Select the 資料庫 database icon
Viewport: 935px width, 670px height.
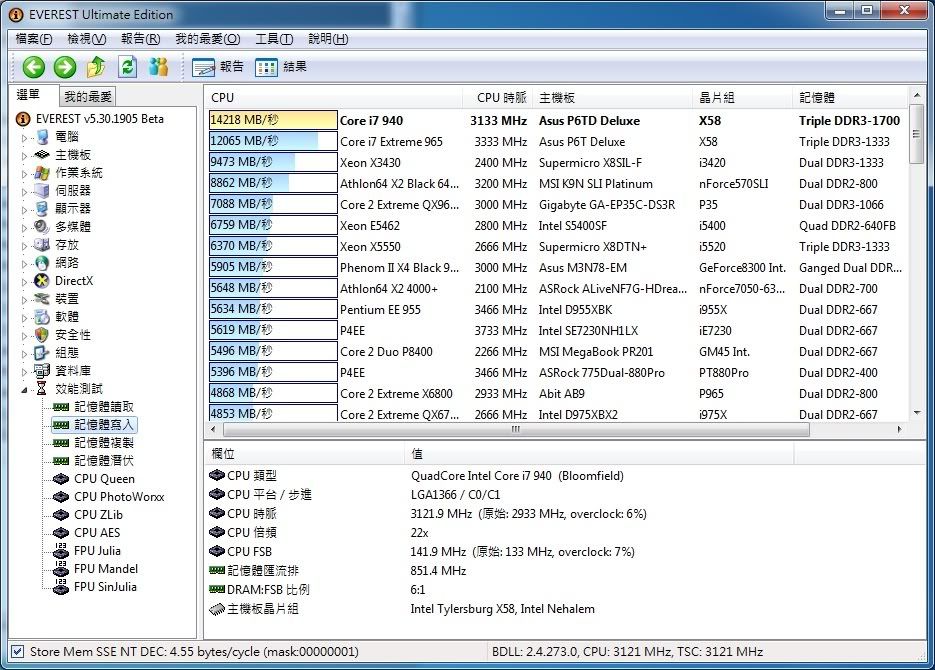[42, 371]
